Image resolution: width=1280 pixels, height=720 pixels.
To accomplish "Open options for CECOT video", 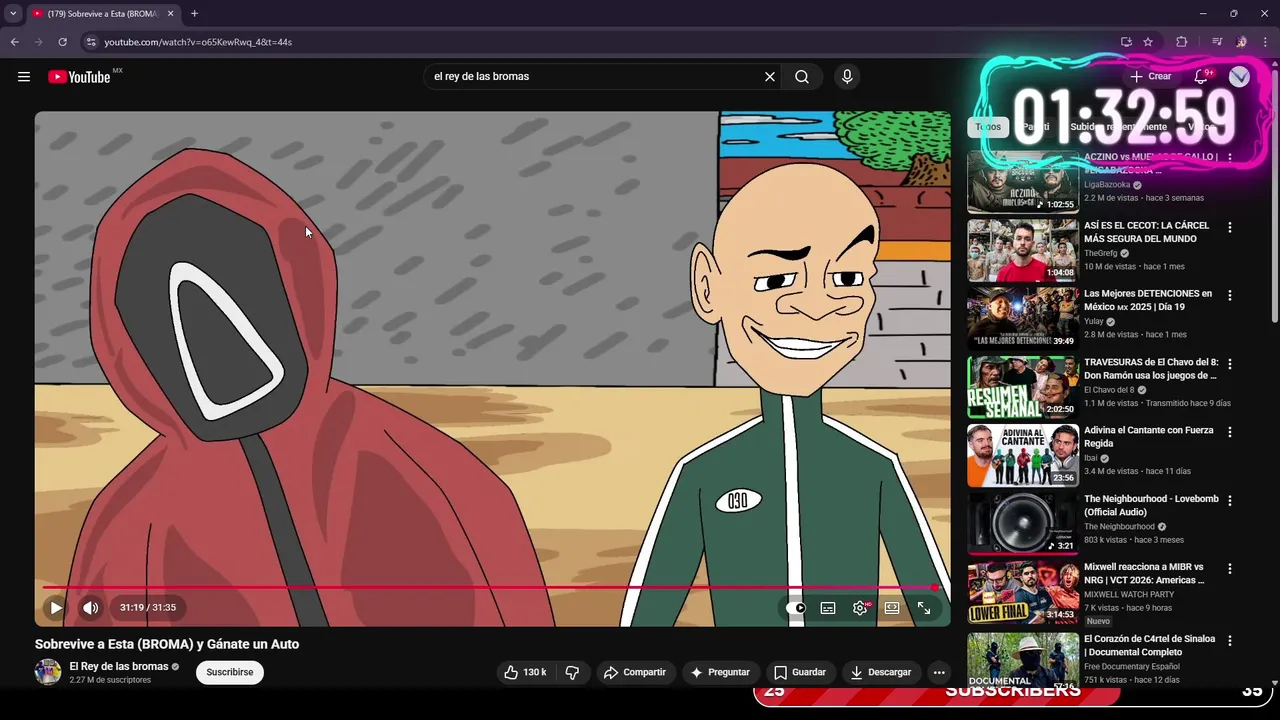I will (x=1230, y=227).
